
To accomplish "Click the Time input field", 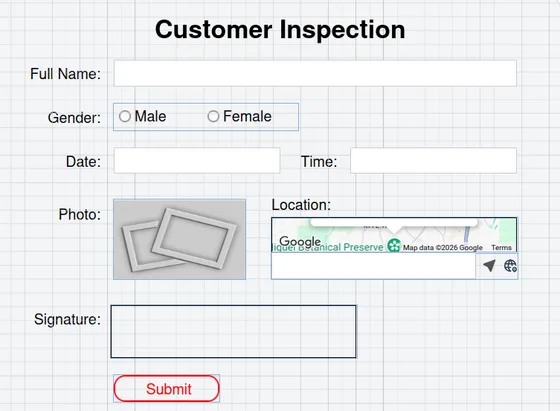I will (x=434, y=161).
